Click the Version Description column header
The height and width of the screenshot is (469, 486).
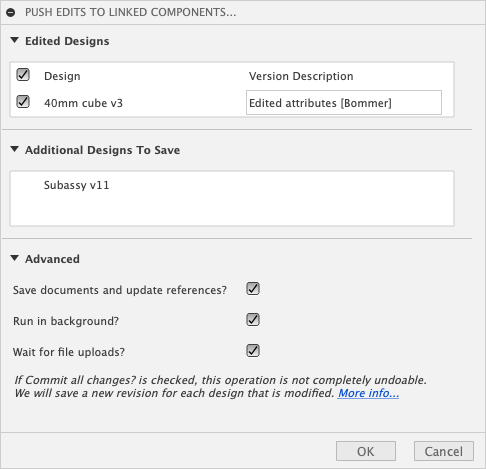[301, 76]
